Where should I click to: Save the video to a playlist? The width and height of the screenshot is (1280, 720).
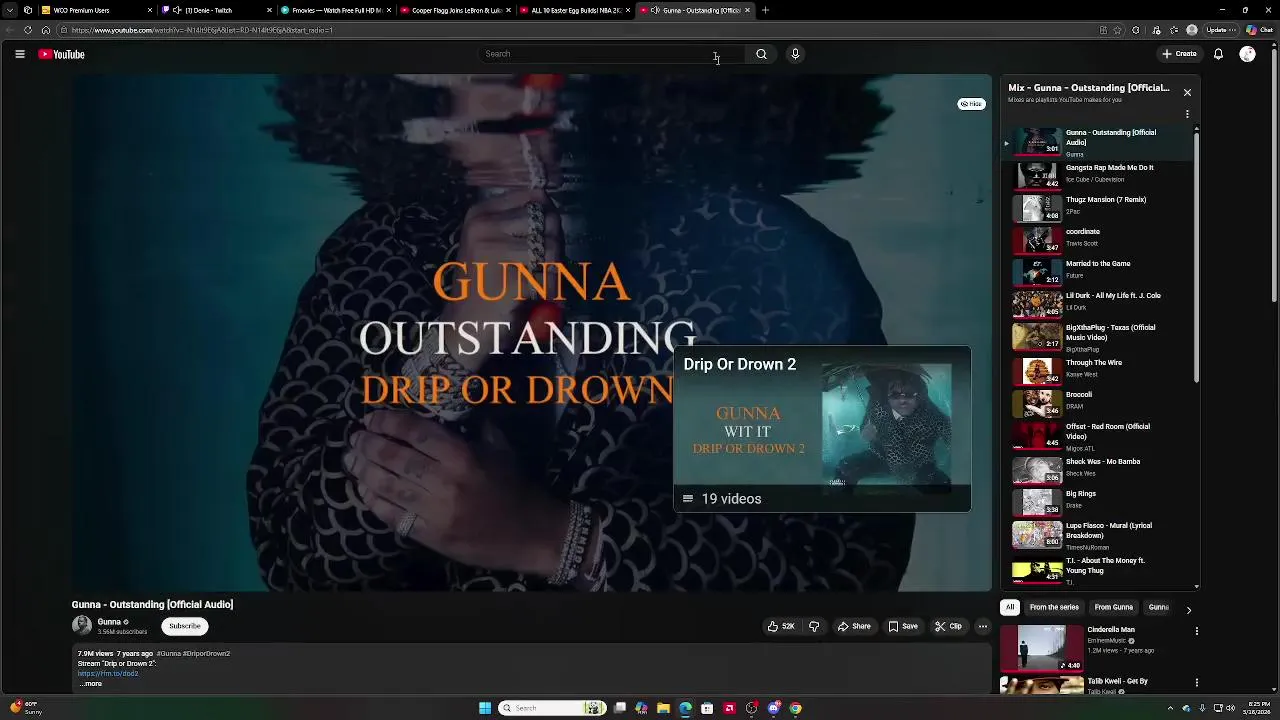(x=903, y=626)
